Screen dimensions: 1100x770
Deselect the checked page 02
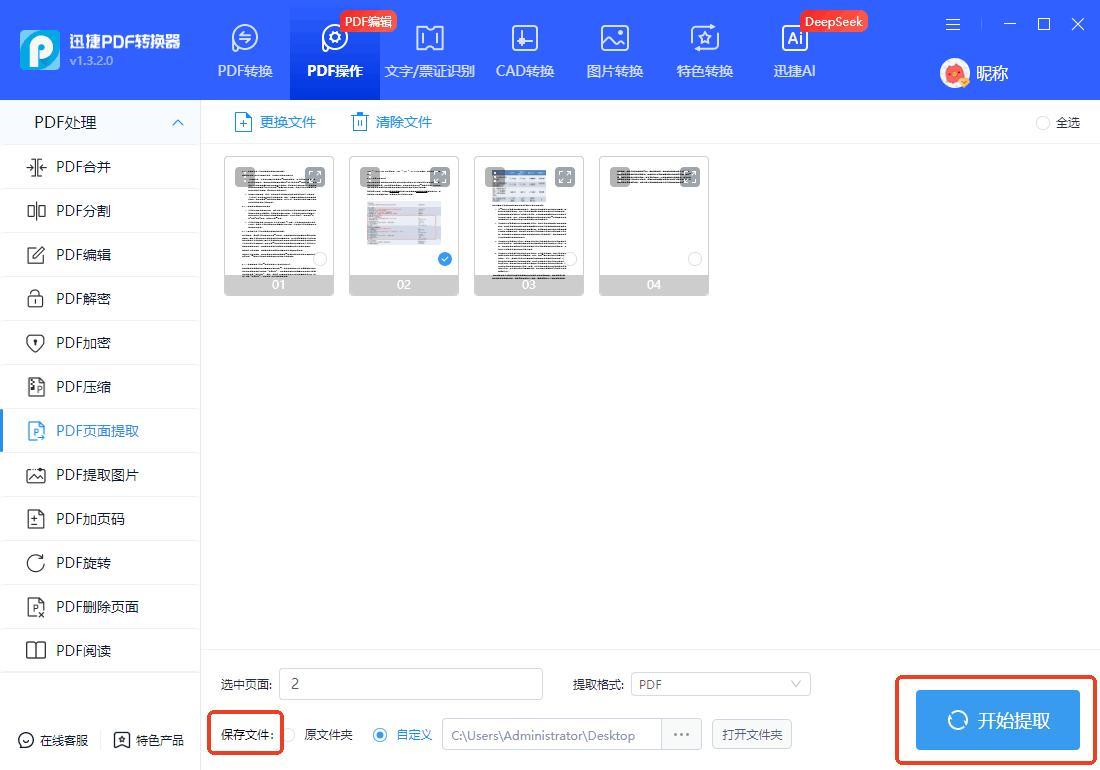tap(445, 259)
